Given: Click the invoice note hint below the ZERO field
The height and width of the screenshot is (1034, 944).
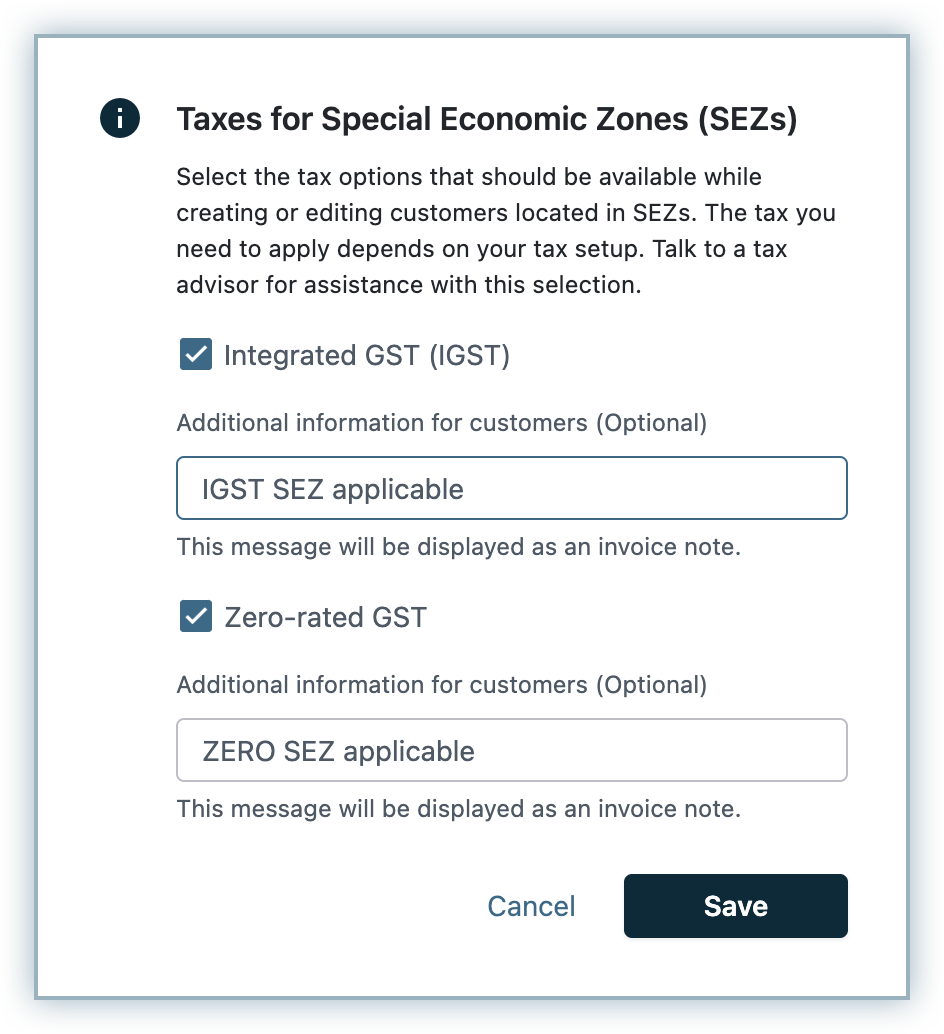Looking at the screenshot, I should point(458,809).
